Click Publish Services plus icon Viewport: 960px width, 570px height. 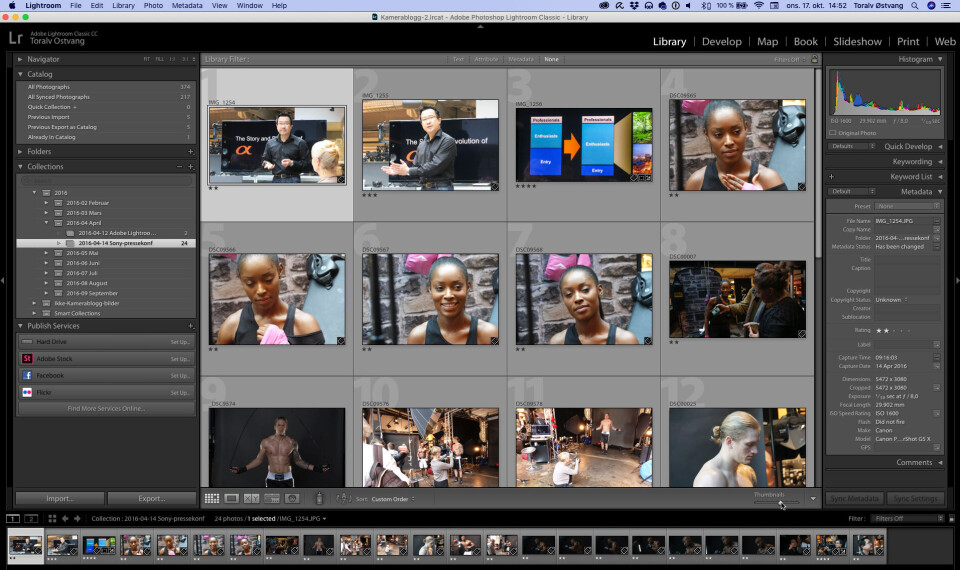pyautogui.click(x=190, y=326)
